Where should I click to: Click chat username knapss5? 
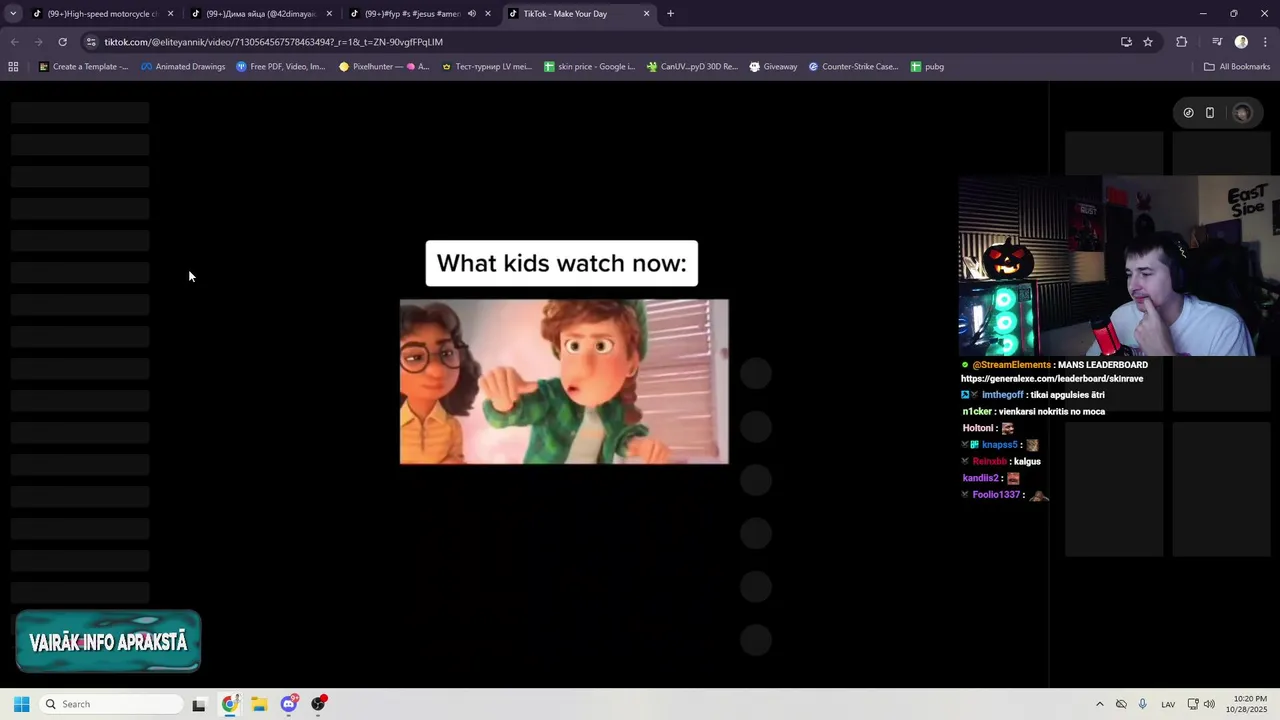coord(999,445)
